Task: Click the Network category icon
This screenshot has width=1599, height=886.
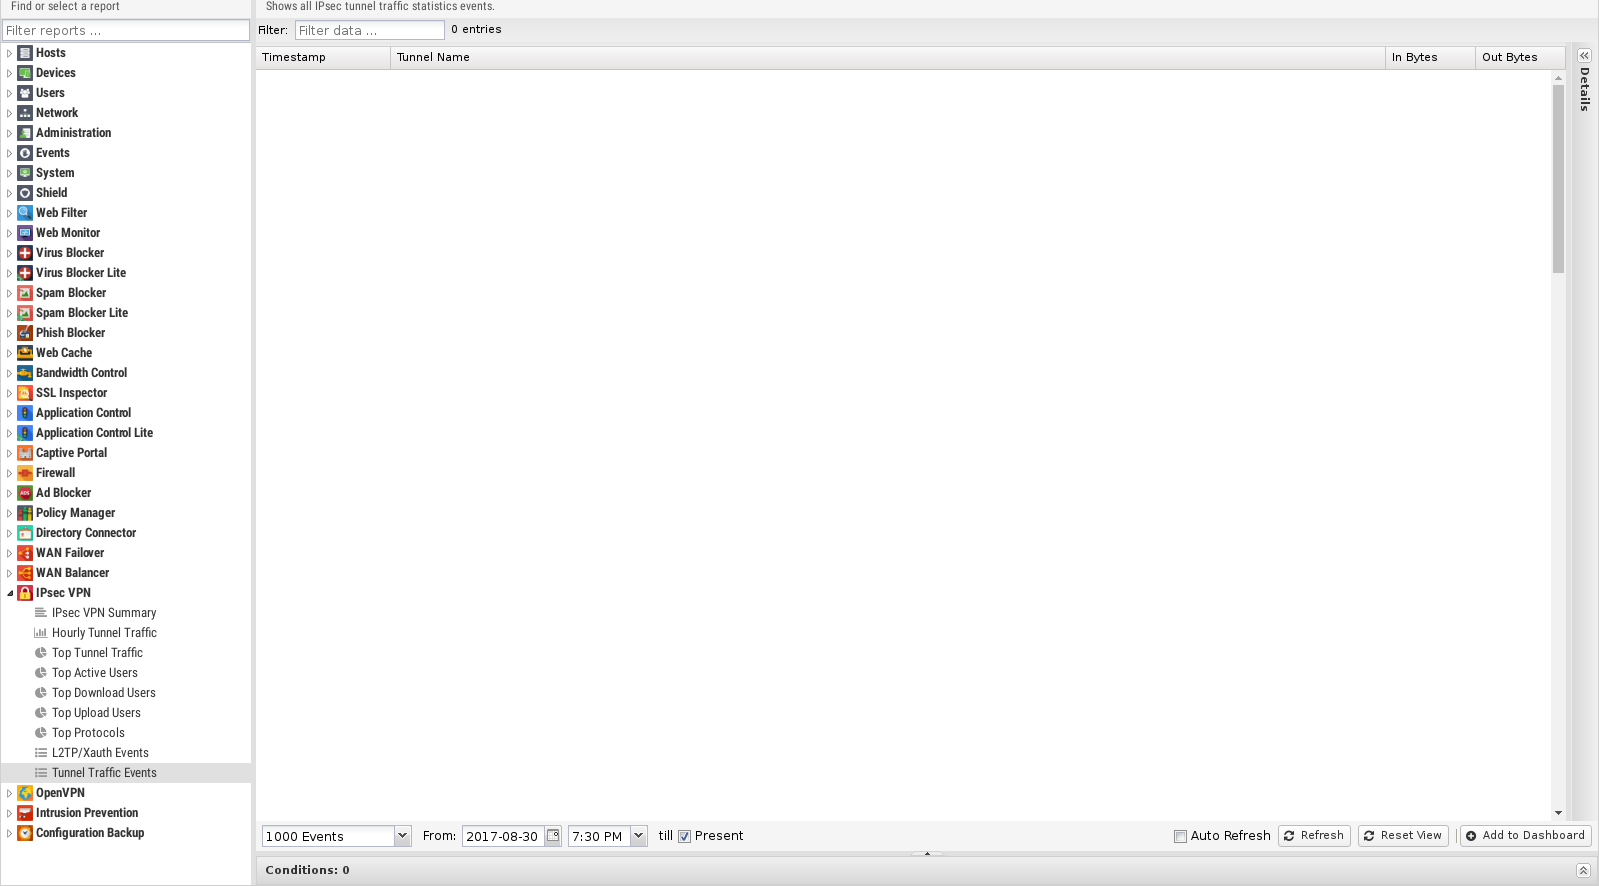Action: 25,113
